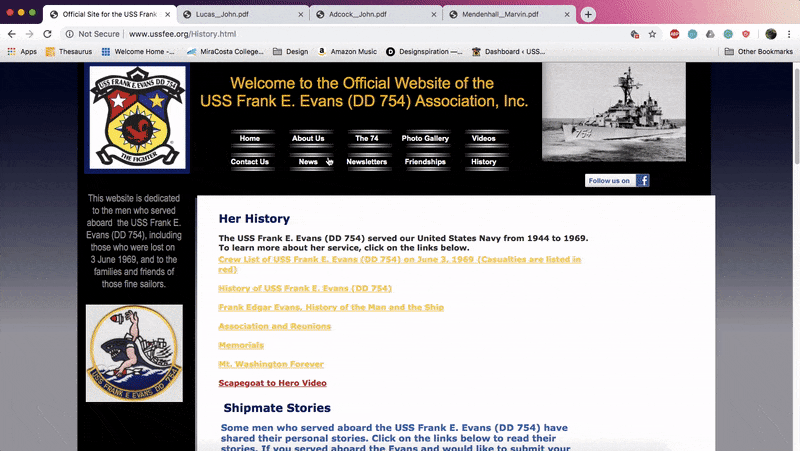This screenshot has height=451, width=800.
Task: Open the Friendships navigation button
Action: (425, 162)
